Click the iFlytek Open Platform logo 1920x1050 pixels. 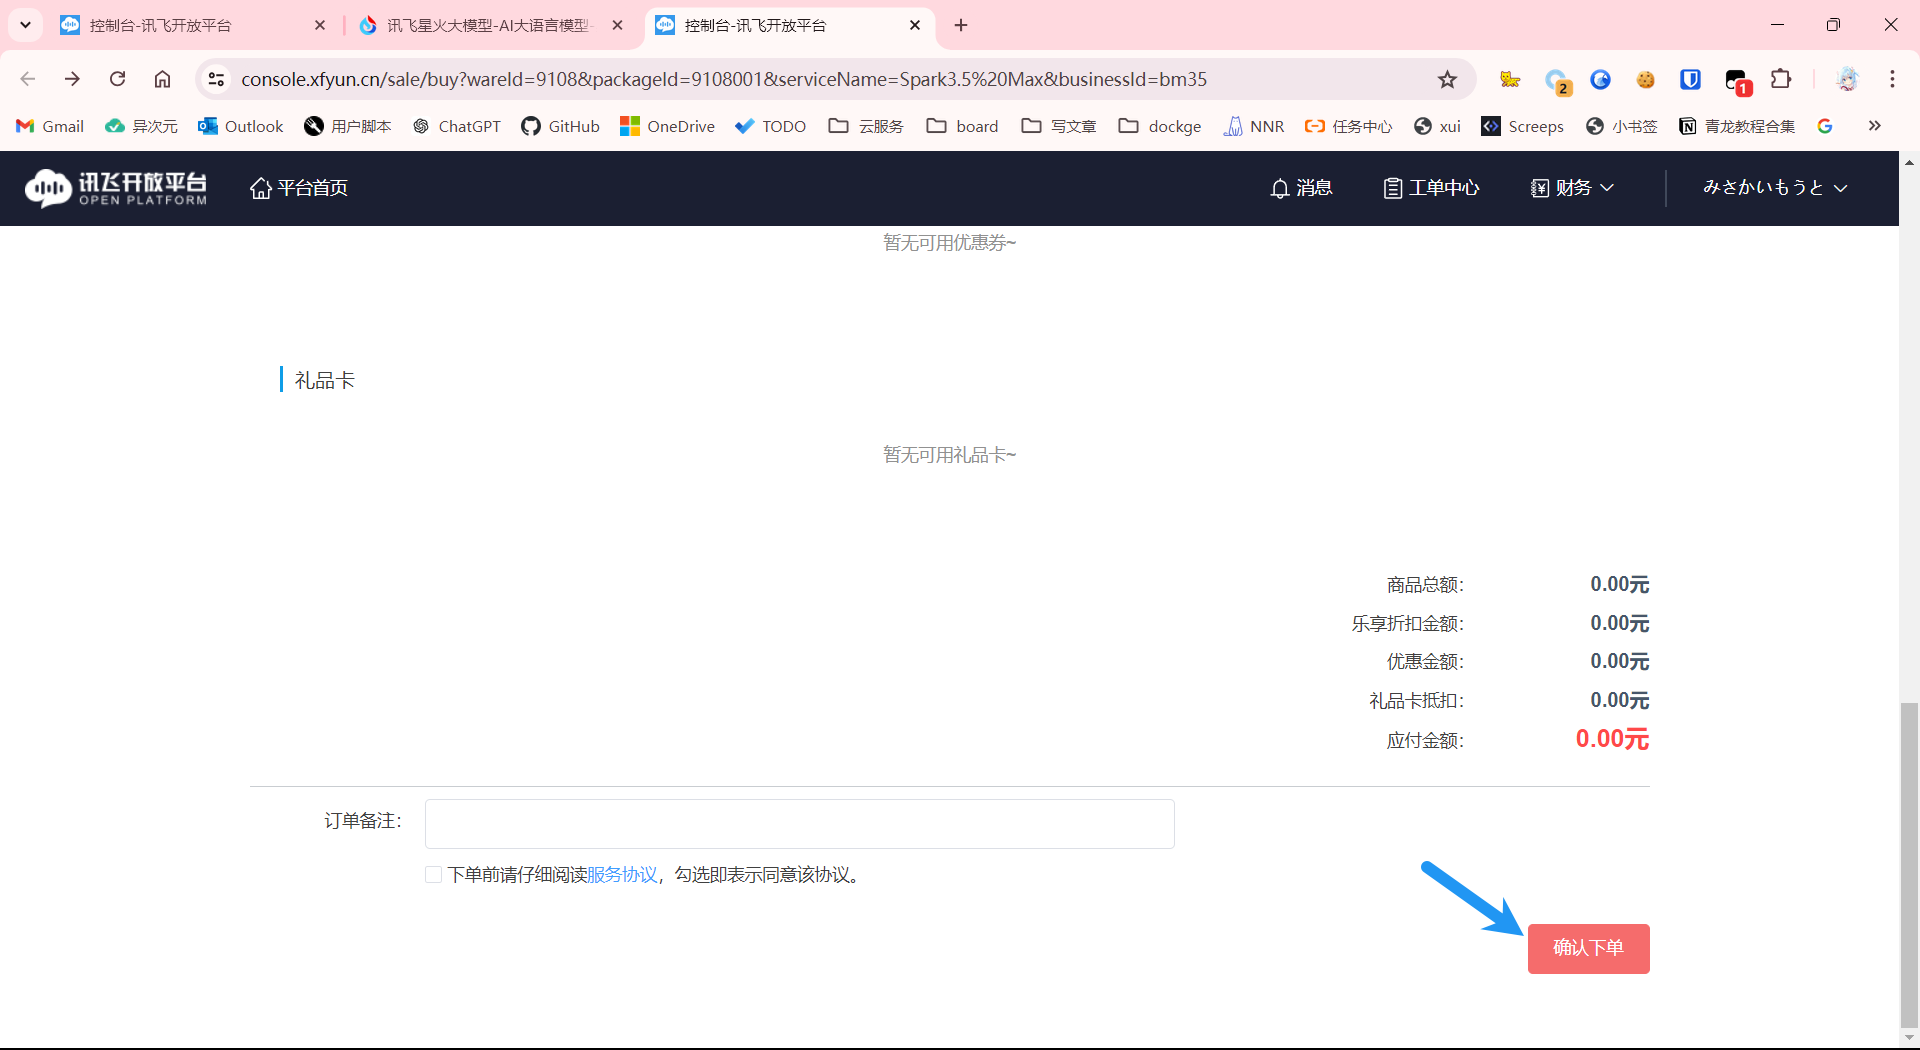coord(116,188)
